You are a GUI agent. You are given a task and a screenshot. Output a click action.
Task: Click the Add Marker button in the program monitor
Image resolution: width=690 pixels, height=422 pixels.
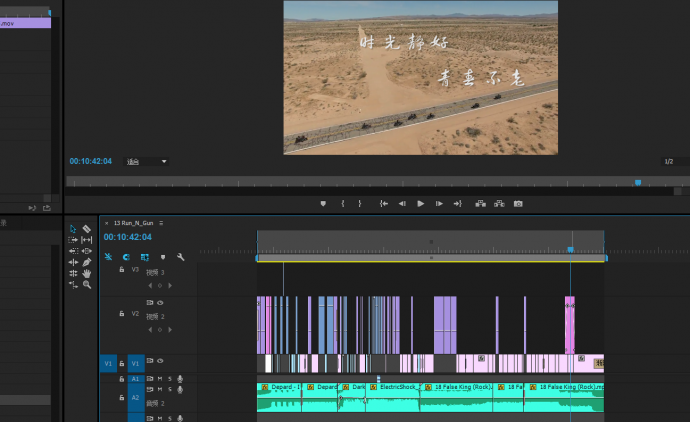point(323,203)
